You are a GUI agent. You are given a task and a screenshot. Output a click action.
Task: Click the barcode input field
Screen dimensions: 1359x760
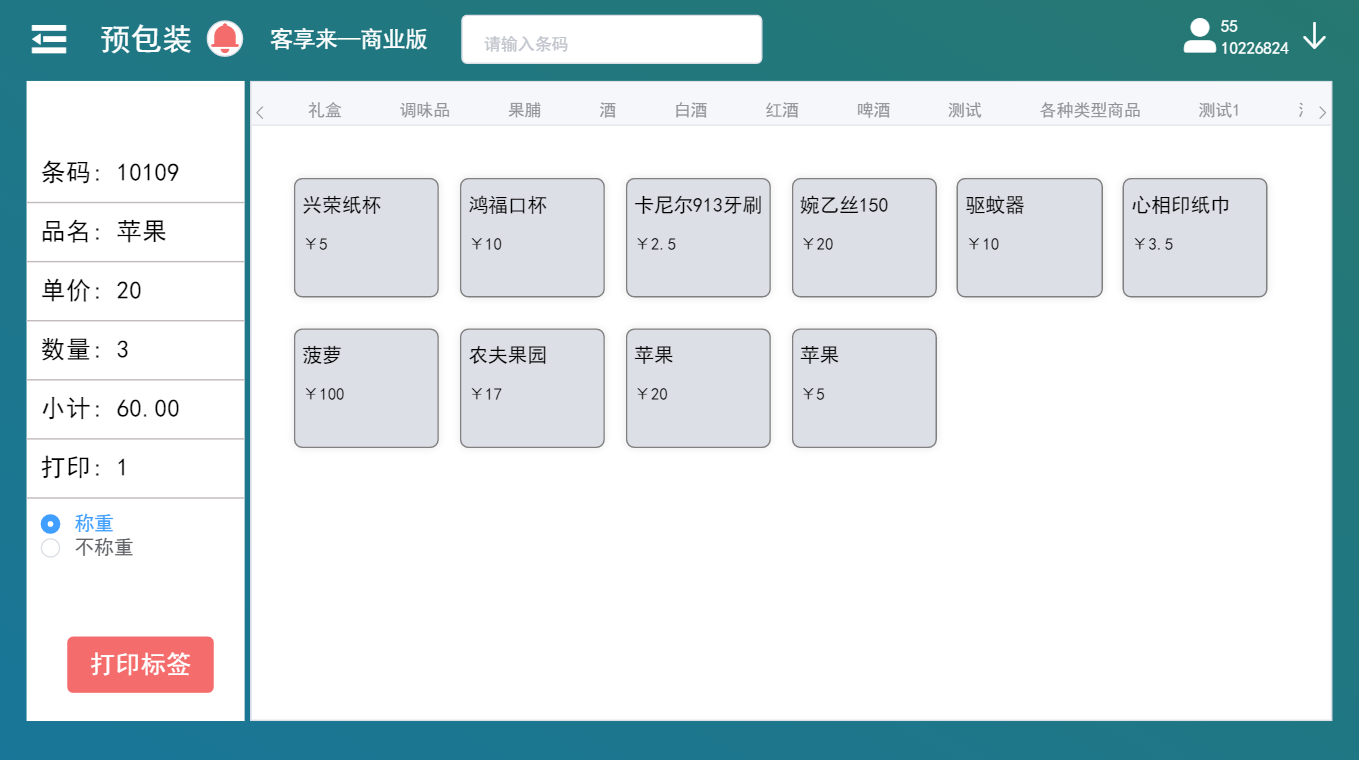611,40
